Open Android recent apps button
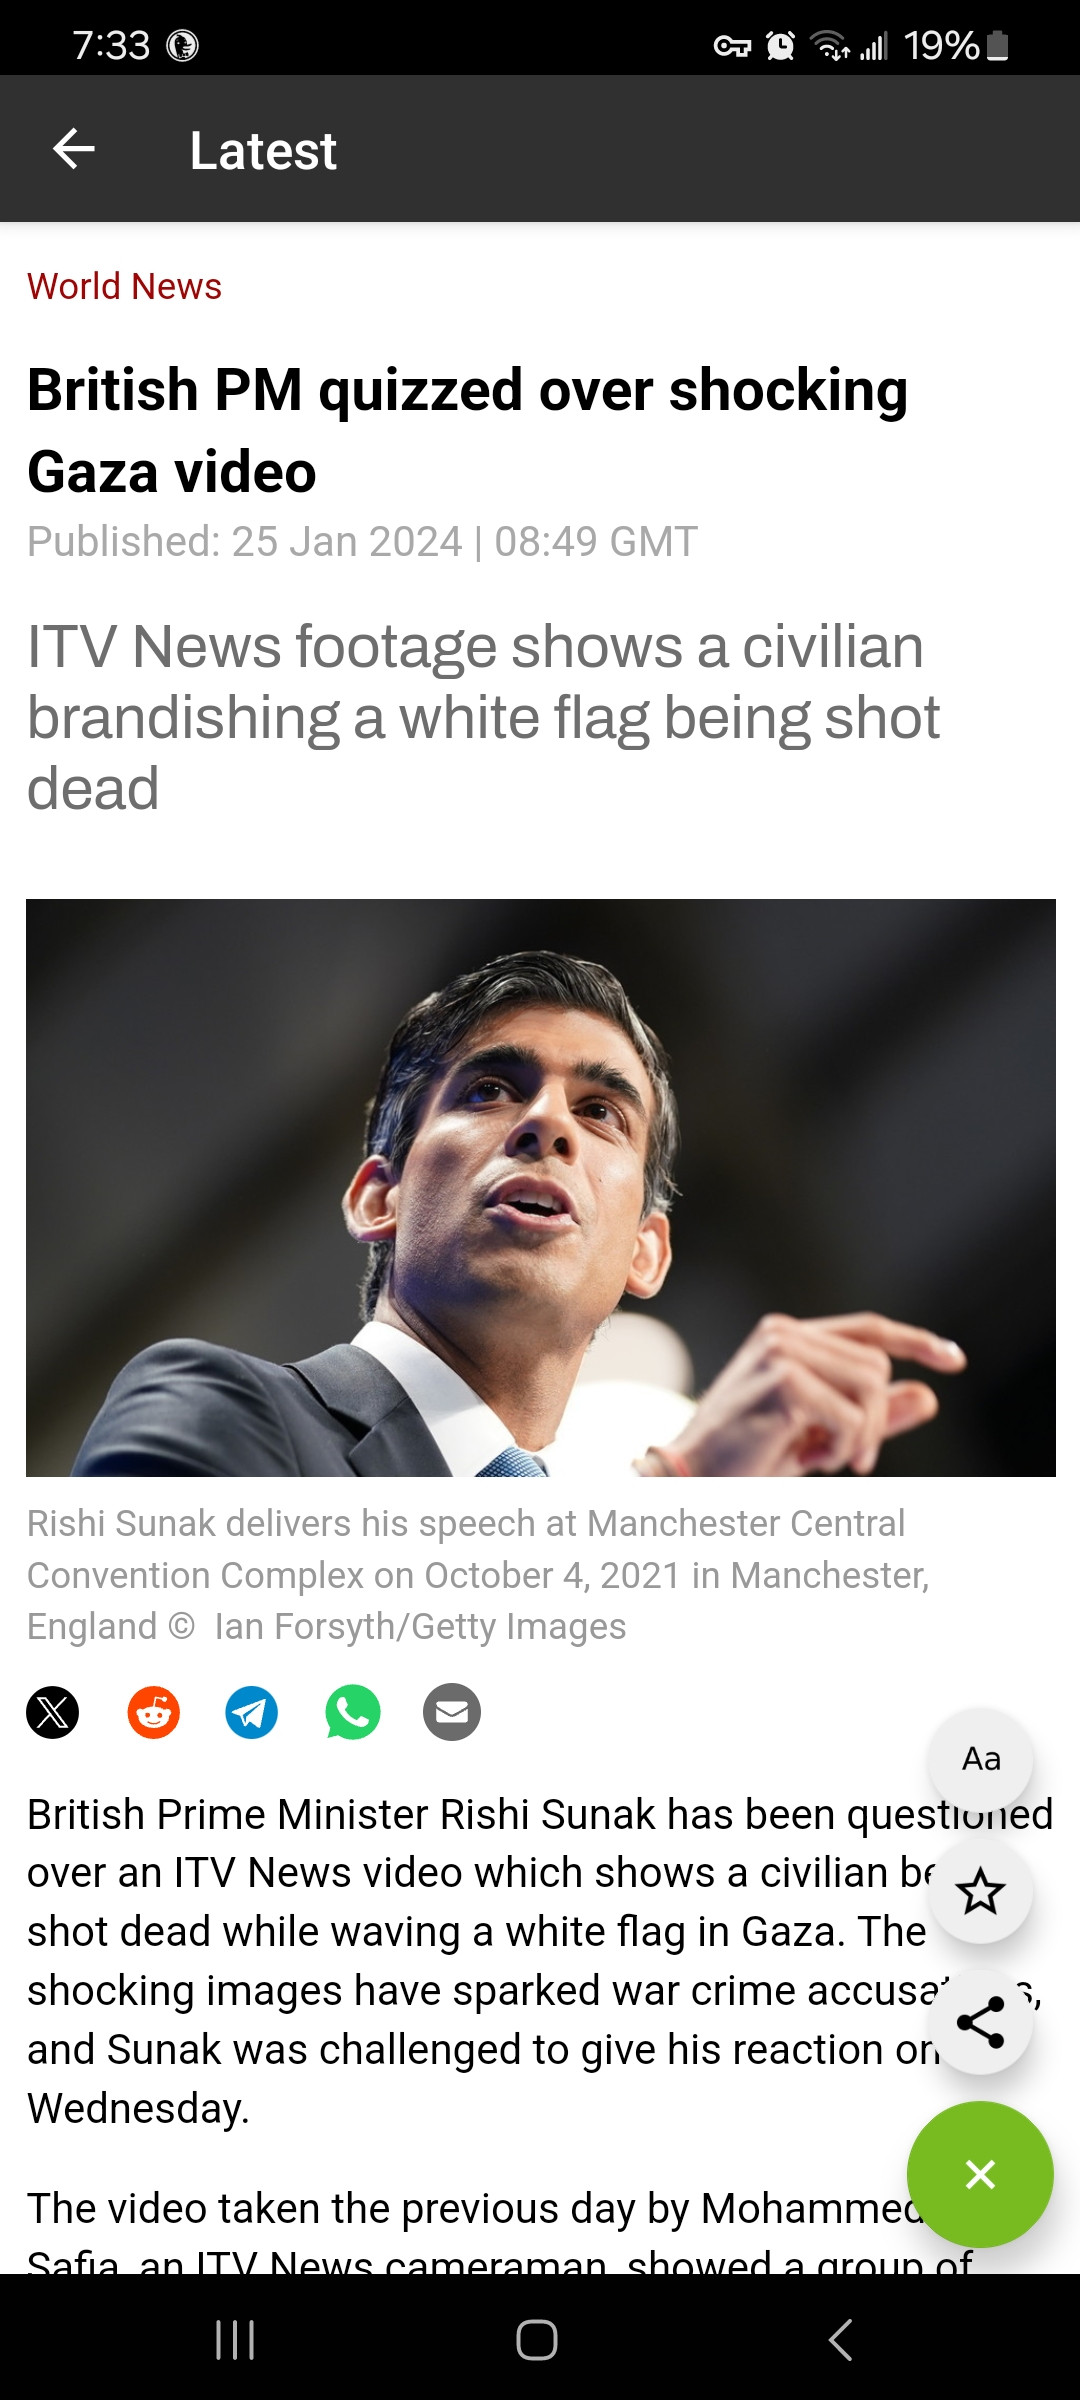Viewport: 1080px width, 2400px height. pos(236,2340)
